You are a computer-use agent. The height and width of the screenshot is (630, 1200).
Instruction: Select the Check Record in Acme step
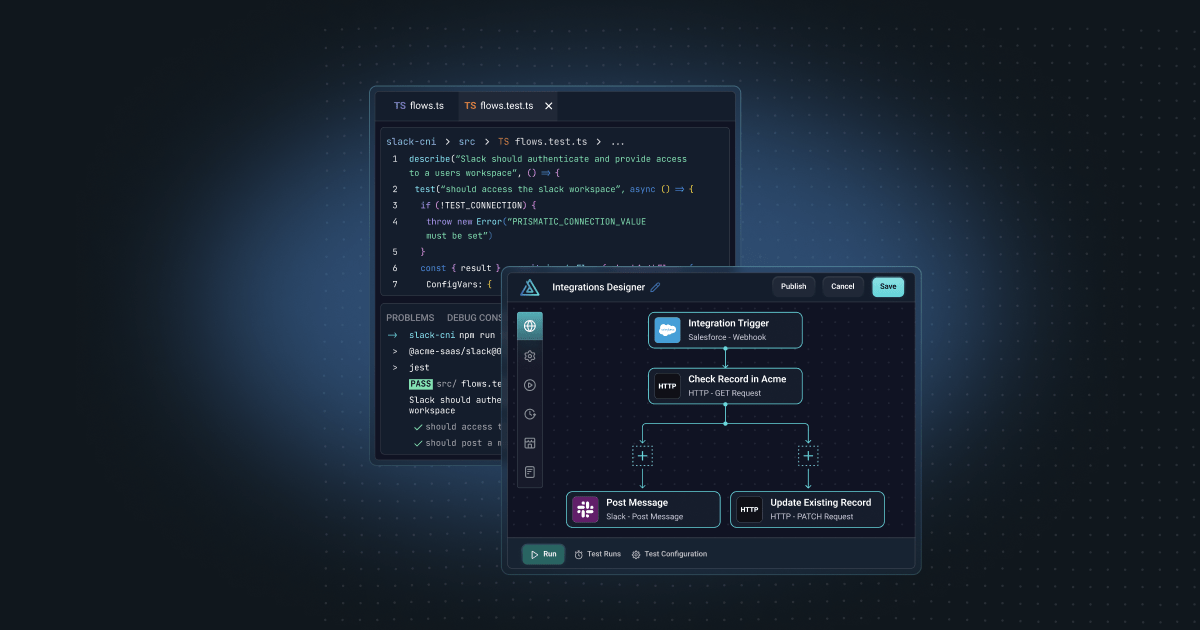coord(725,386)
